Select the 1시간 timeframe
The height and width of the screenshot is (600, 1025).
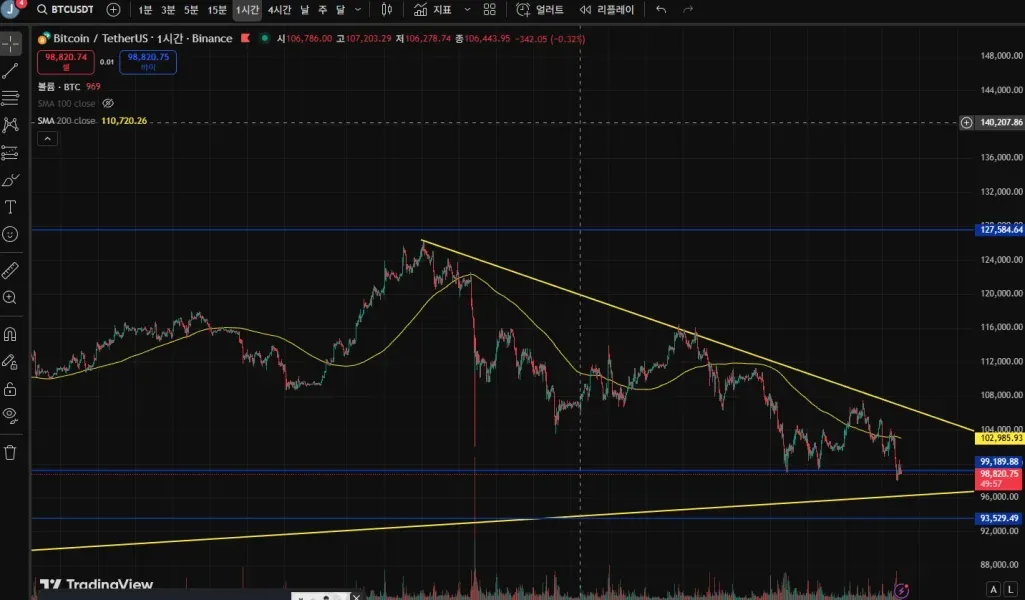247,10
